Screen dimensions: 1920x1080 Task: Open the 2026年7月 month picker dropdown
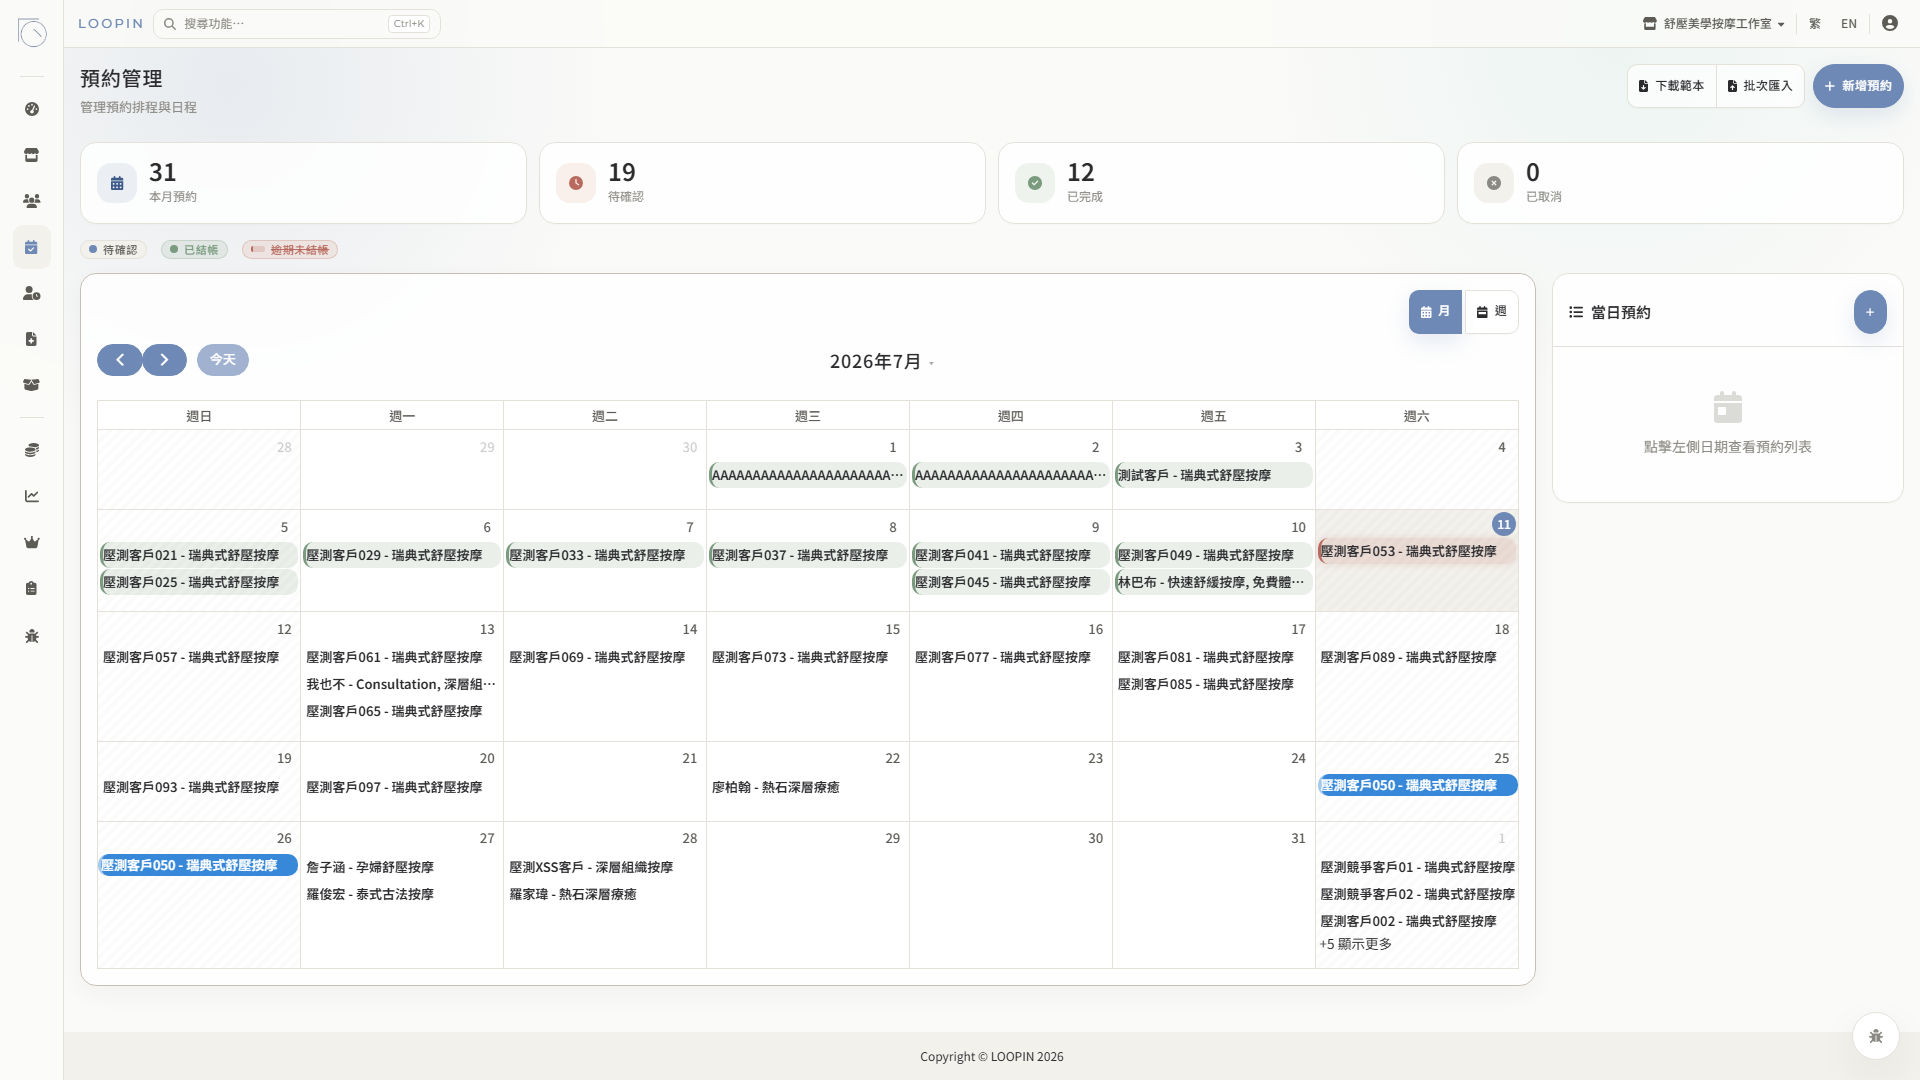point(881,362)
